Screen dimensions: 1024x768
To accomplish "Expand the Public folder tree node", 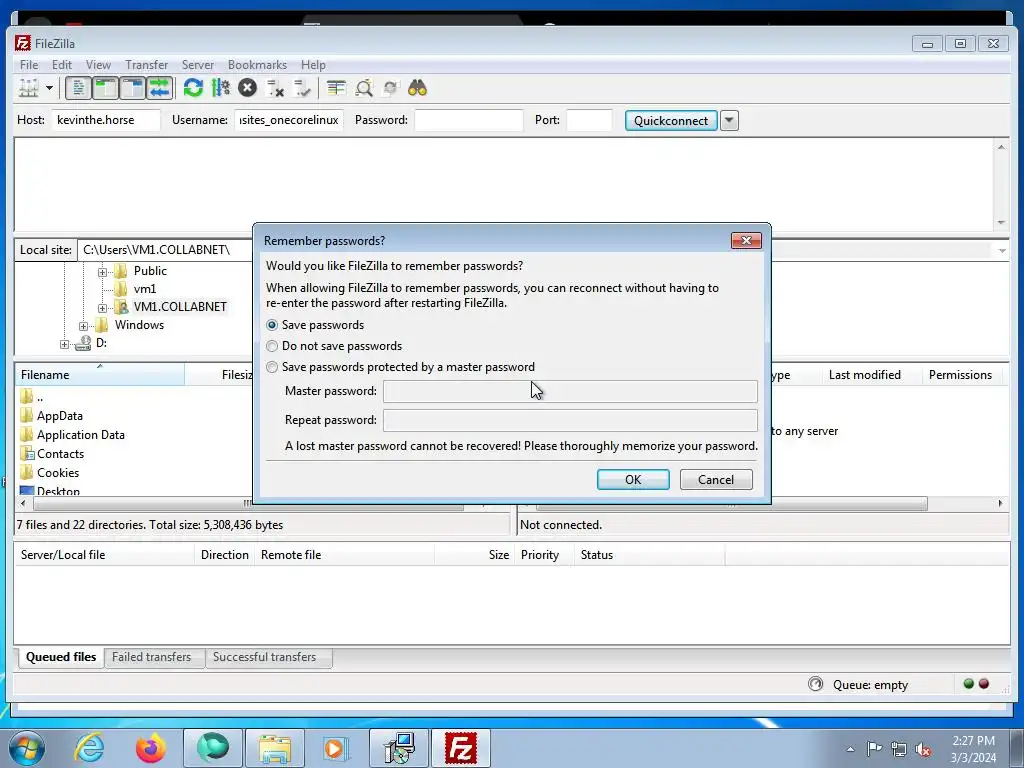I will point(102,272).
